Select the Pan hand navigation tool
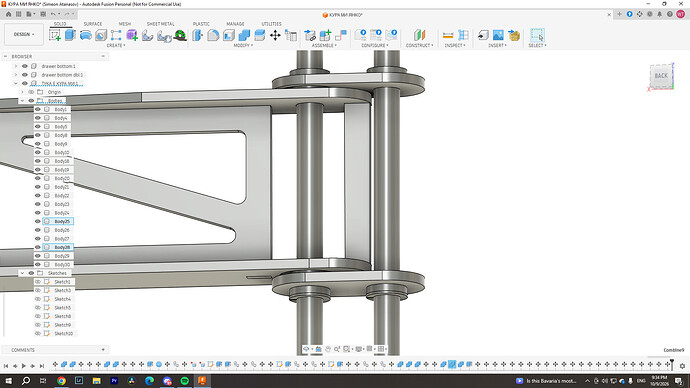The image size is (690, 388). pyautogui.click(x=328, y=349)
